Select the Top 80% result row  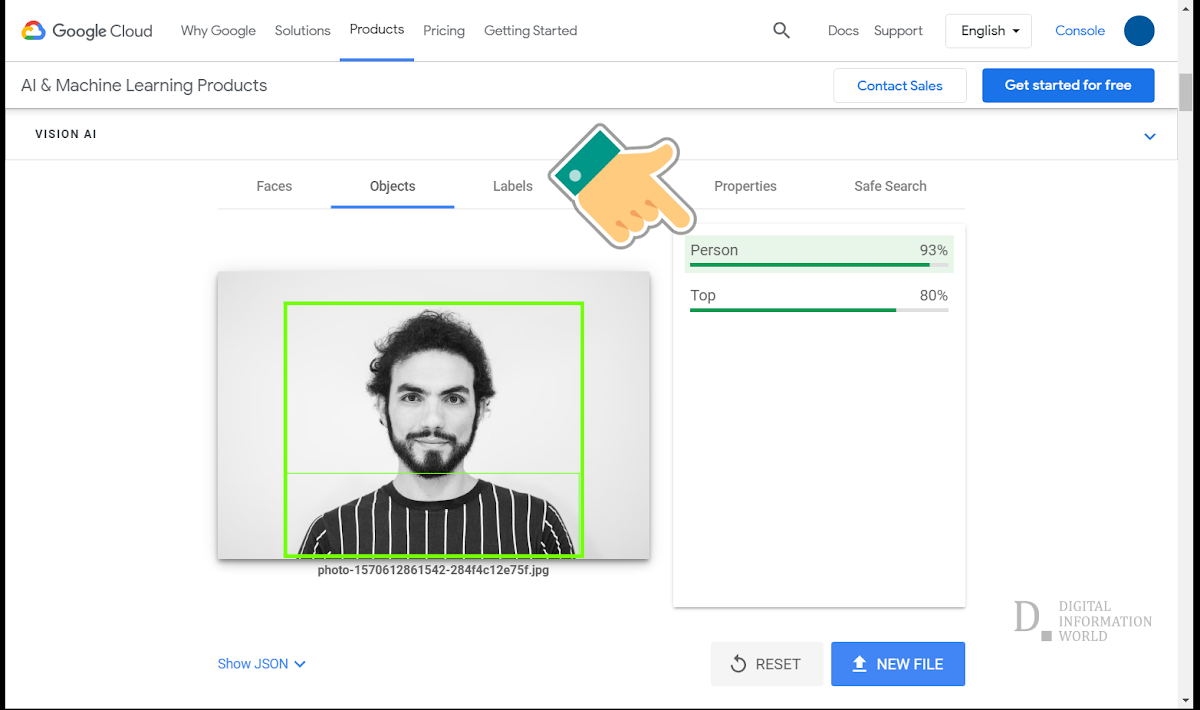click(x=819, y=299)
